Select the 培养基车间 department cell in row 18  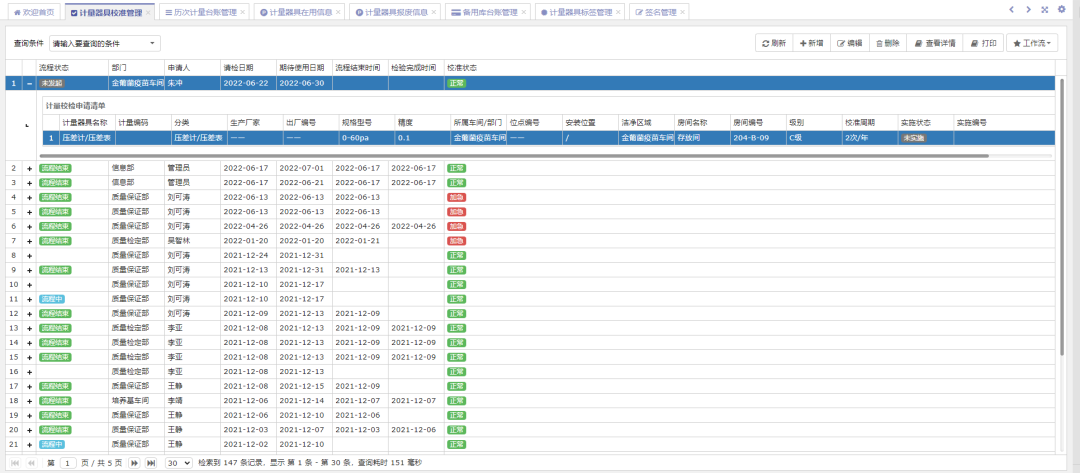click(x=136, y=401)
